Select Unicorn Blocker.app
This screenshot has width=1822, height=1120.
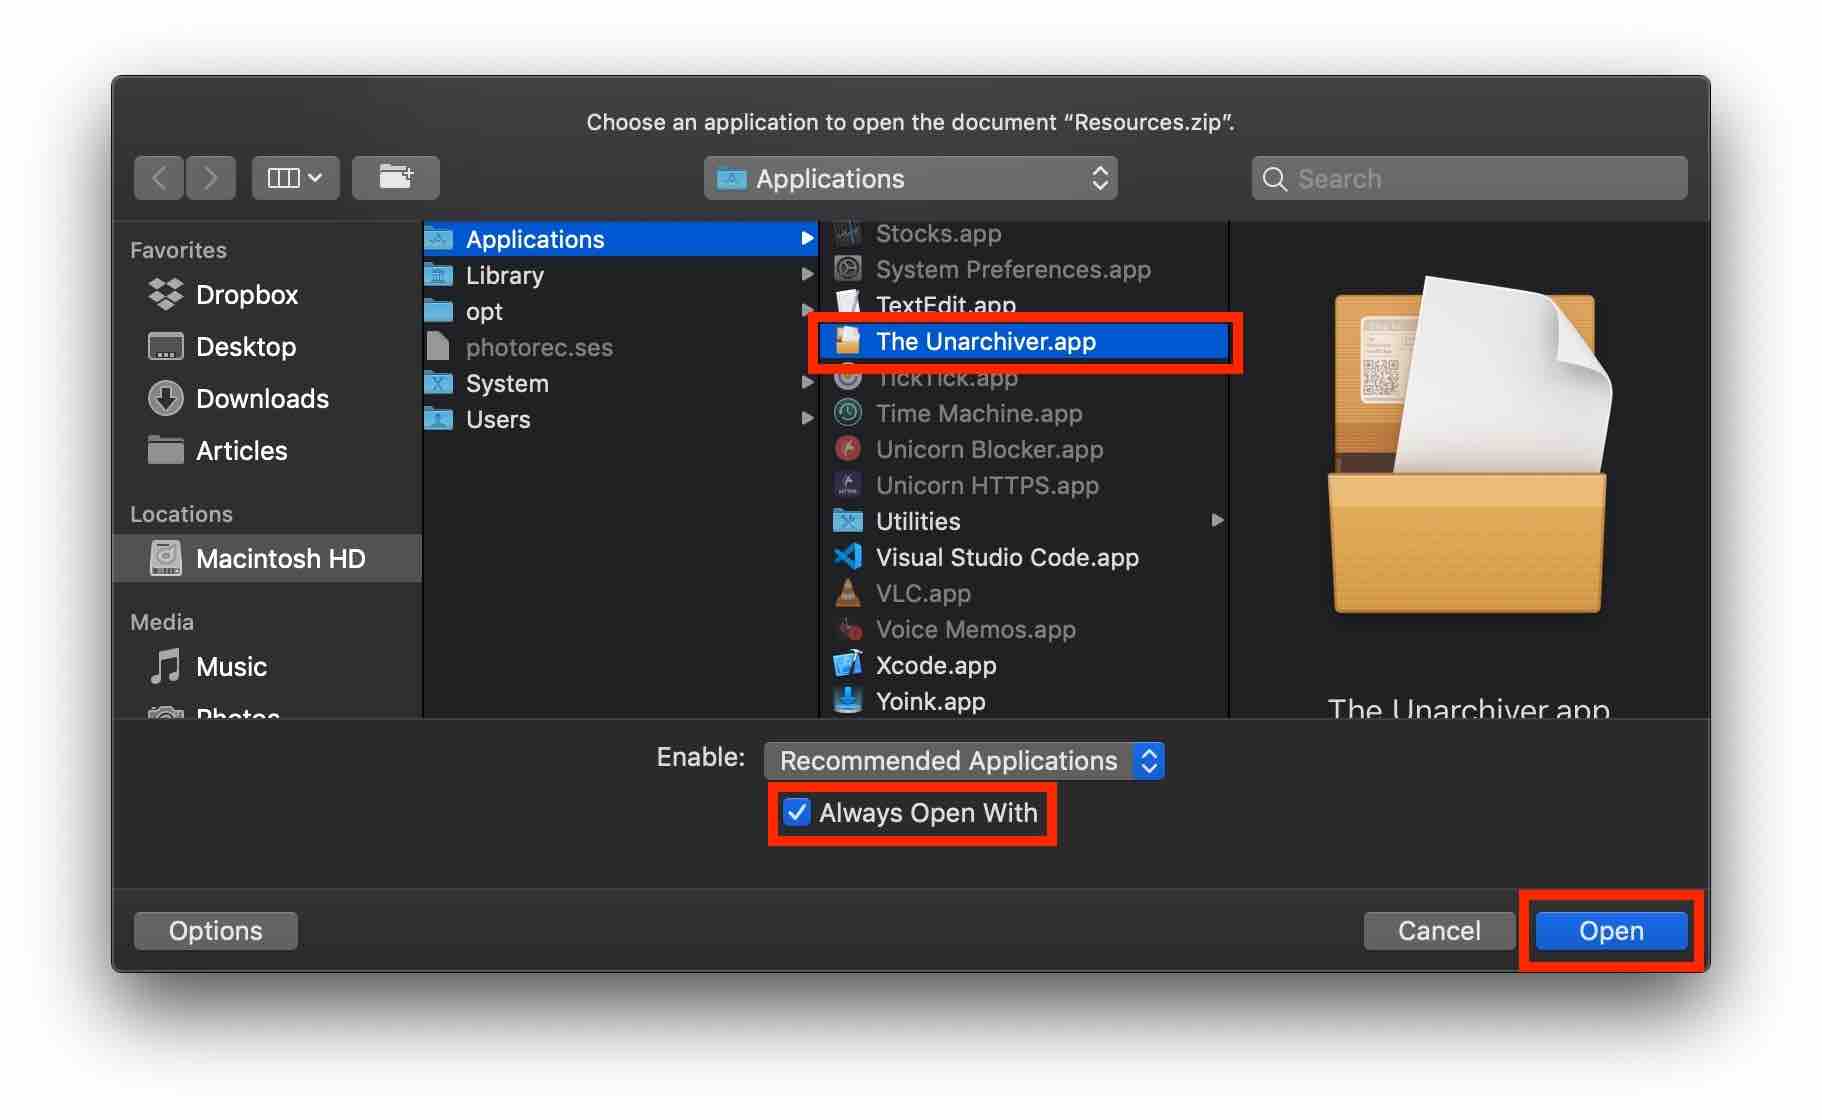1024,449
